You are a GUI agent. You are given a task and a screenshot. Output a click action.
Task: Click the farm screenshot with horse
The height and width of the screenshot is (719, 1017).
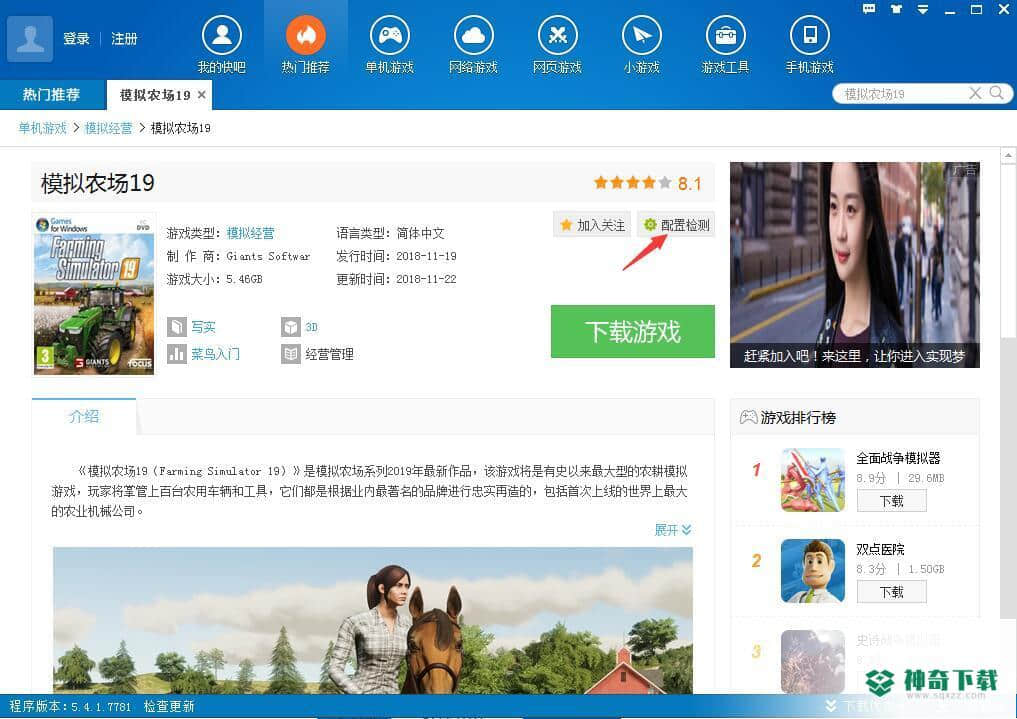(373, 620)
